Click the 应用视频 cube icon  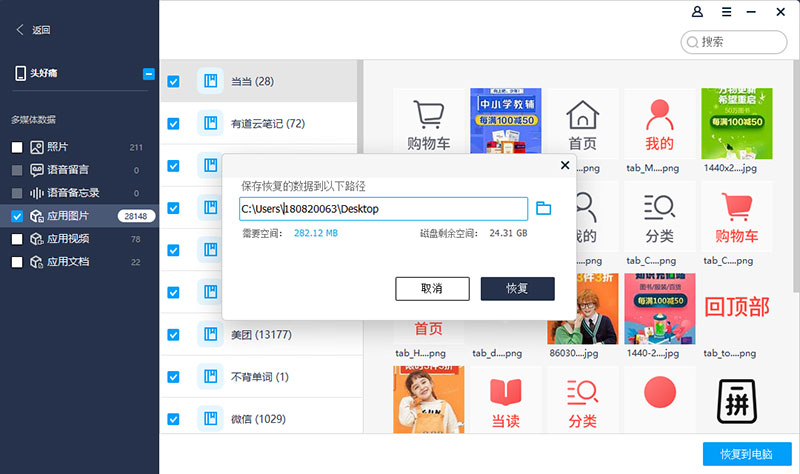pos(37,239)
